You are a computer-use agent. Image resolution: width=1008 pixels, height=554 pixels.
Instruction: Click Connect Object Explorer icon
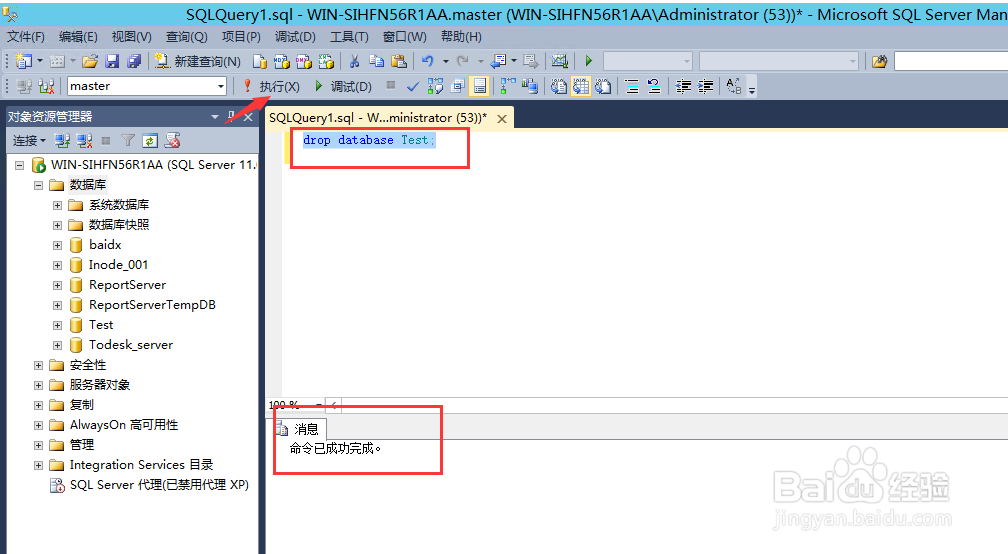(x=62, y=141)
